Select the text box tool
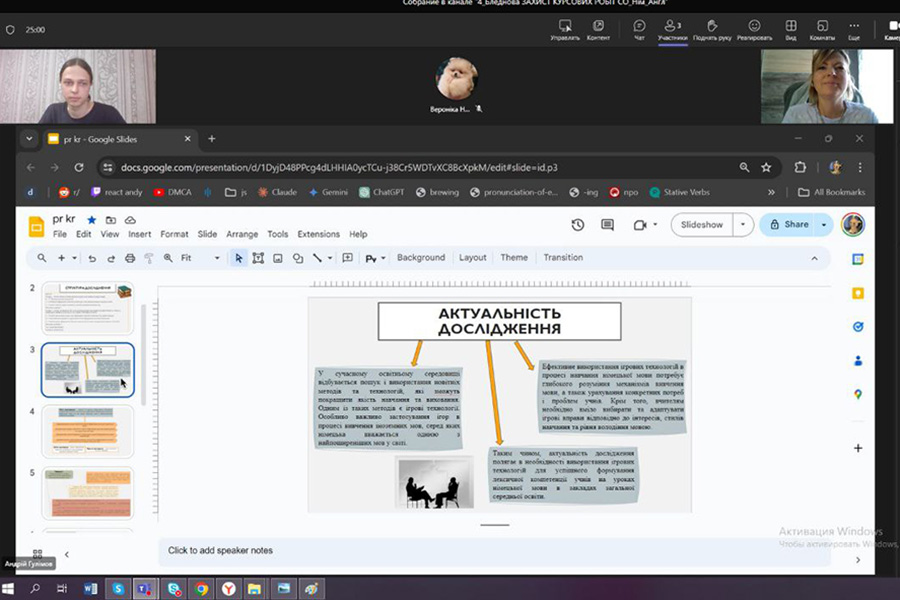This screenshot has height=600, width=900. tap(258, 258)
